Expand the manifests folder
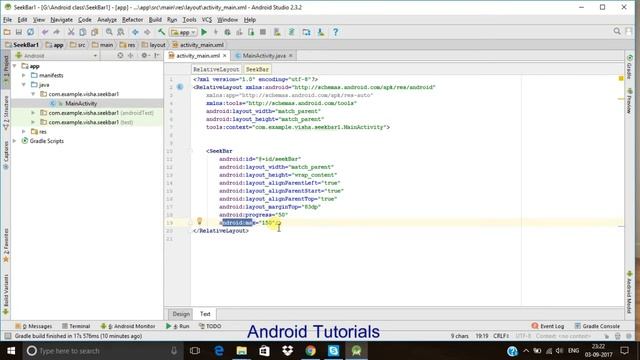The image size is (640, 360). [24, 75]
